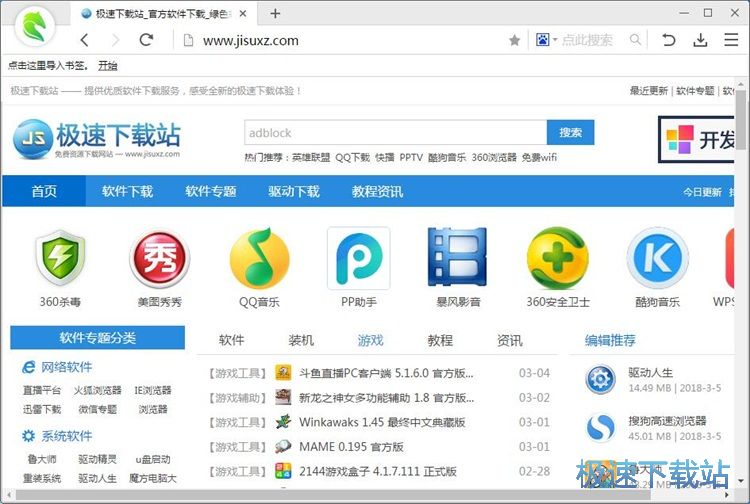Click the 网络软件 category heading
This screenshot has height=504, width=750.
pos(66,367)
